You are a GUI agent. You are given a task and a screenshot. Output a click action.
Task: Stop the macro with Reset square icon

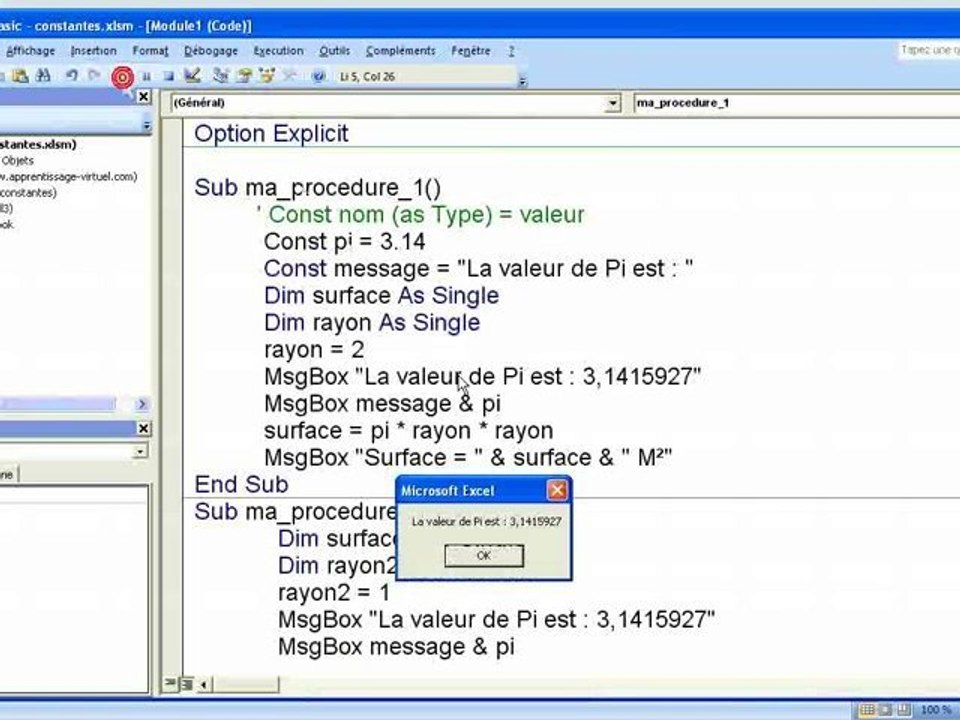coord(168,77)
